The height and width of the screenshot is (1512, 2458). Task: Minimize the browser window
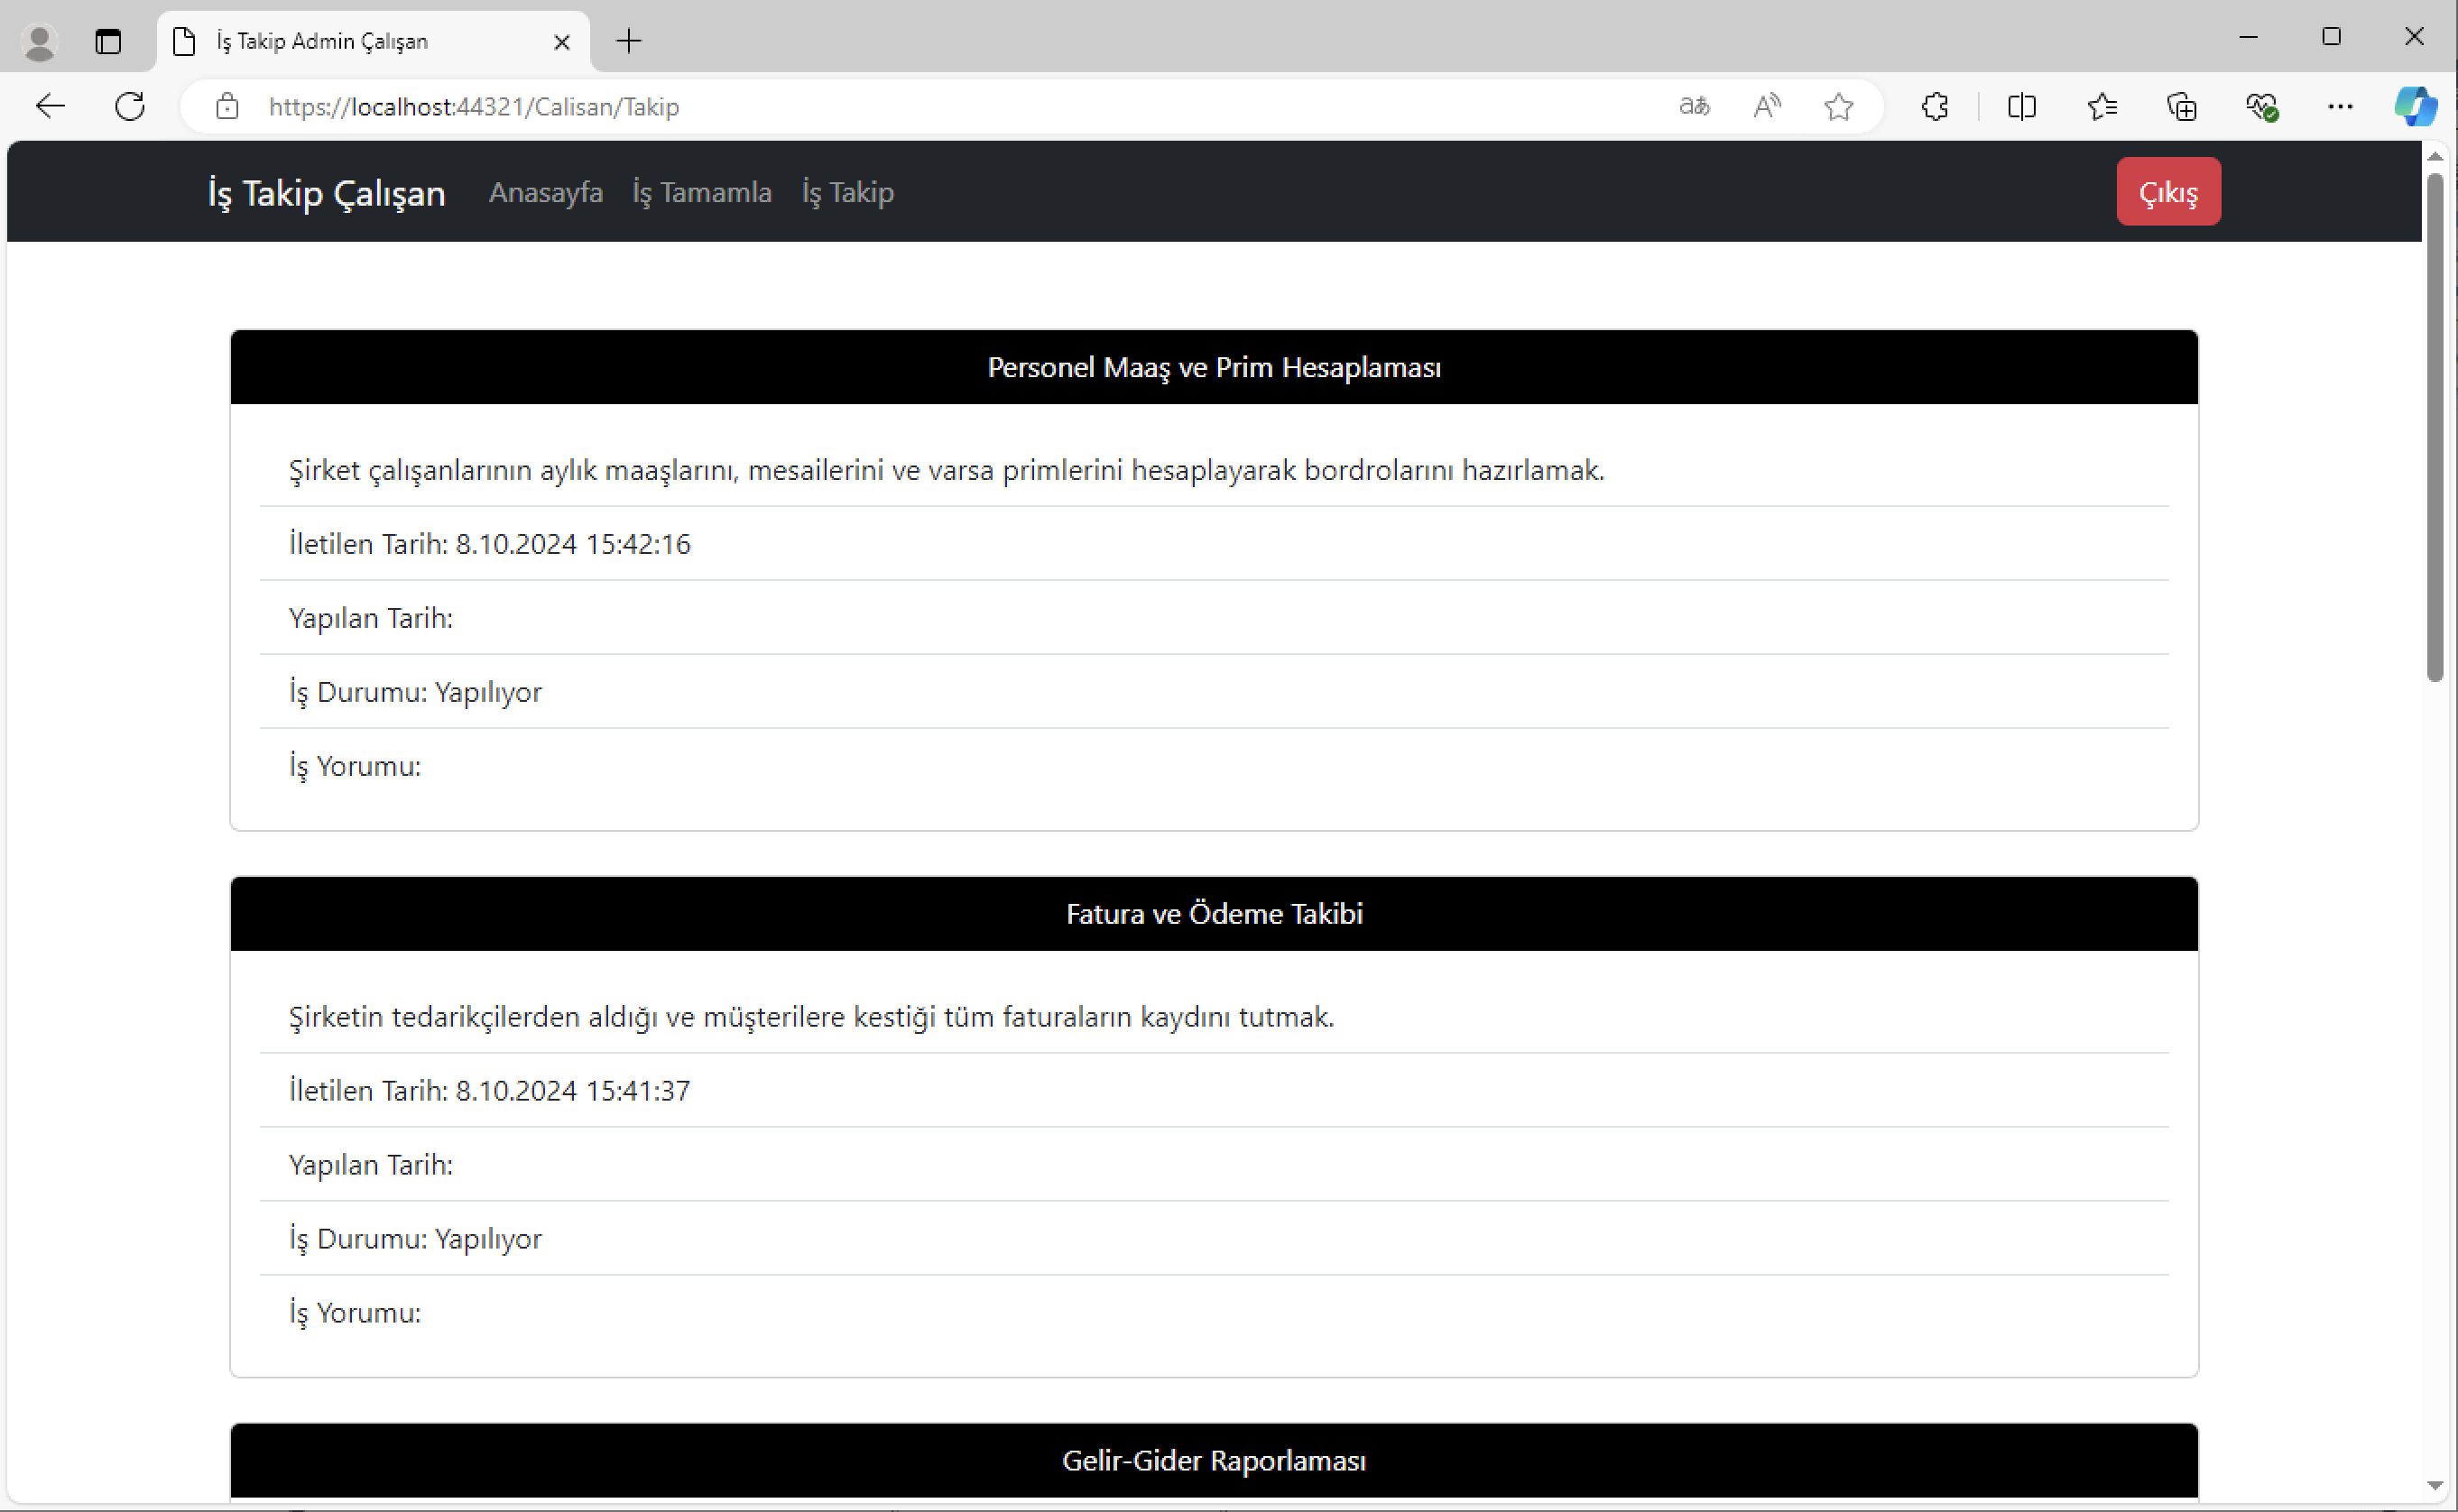point(2248,37)
